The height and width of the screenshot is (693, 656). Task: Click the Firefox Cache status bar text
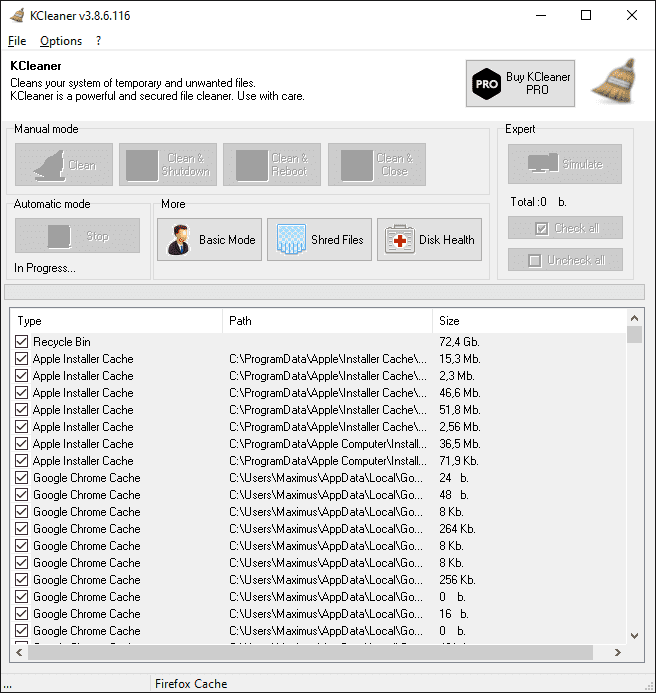(191, 684)
